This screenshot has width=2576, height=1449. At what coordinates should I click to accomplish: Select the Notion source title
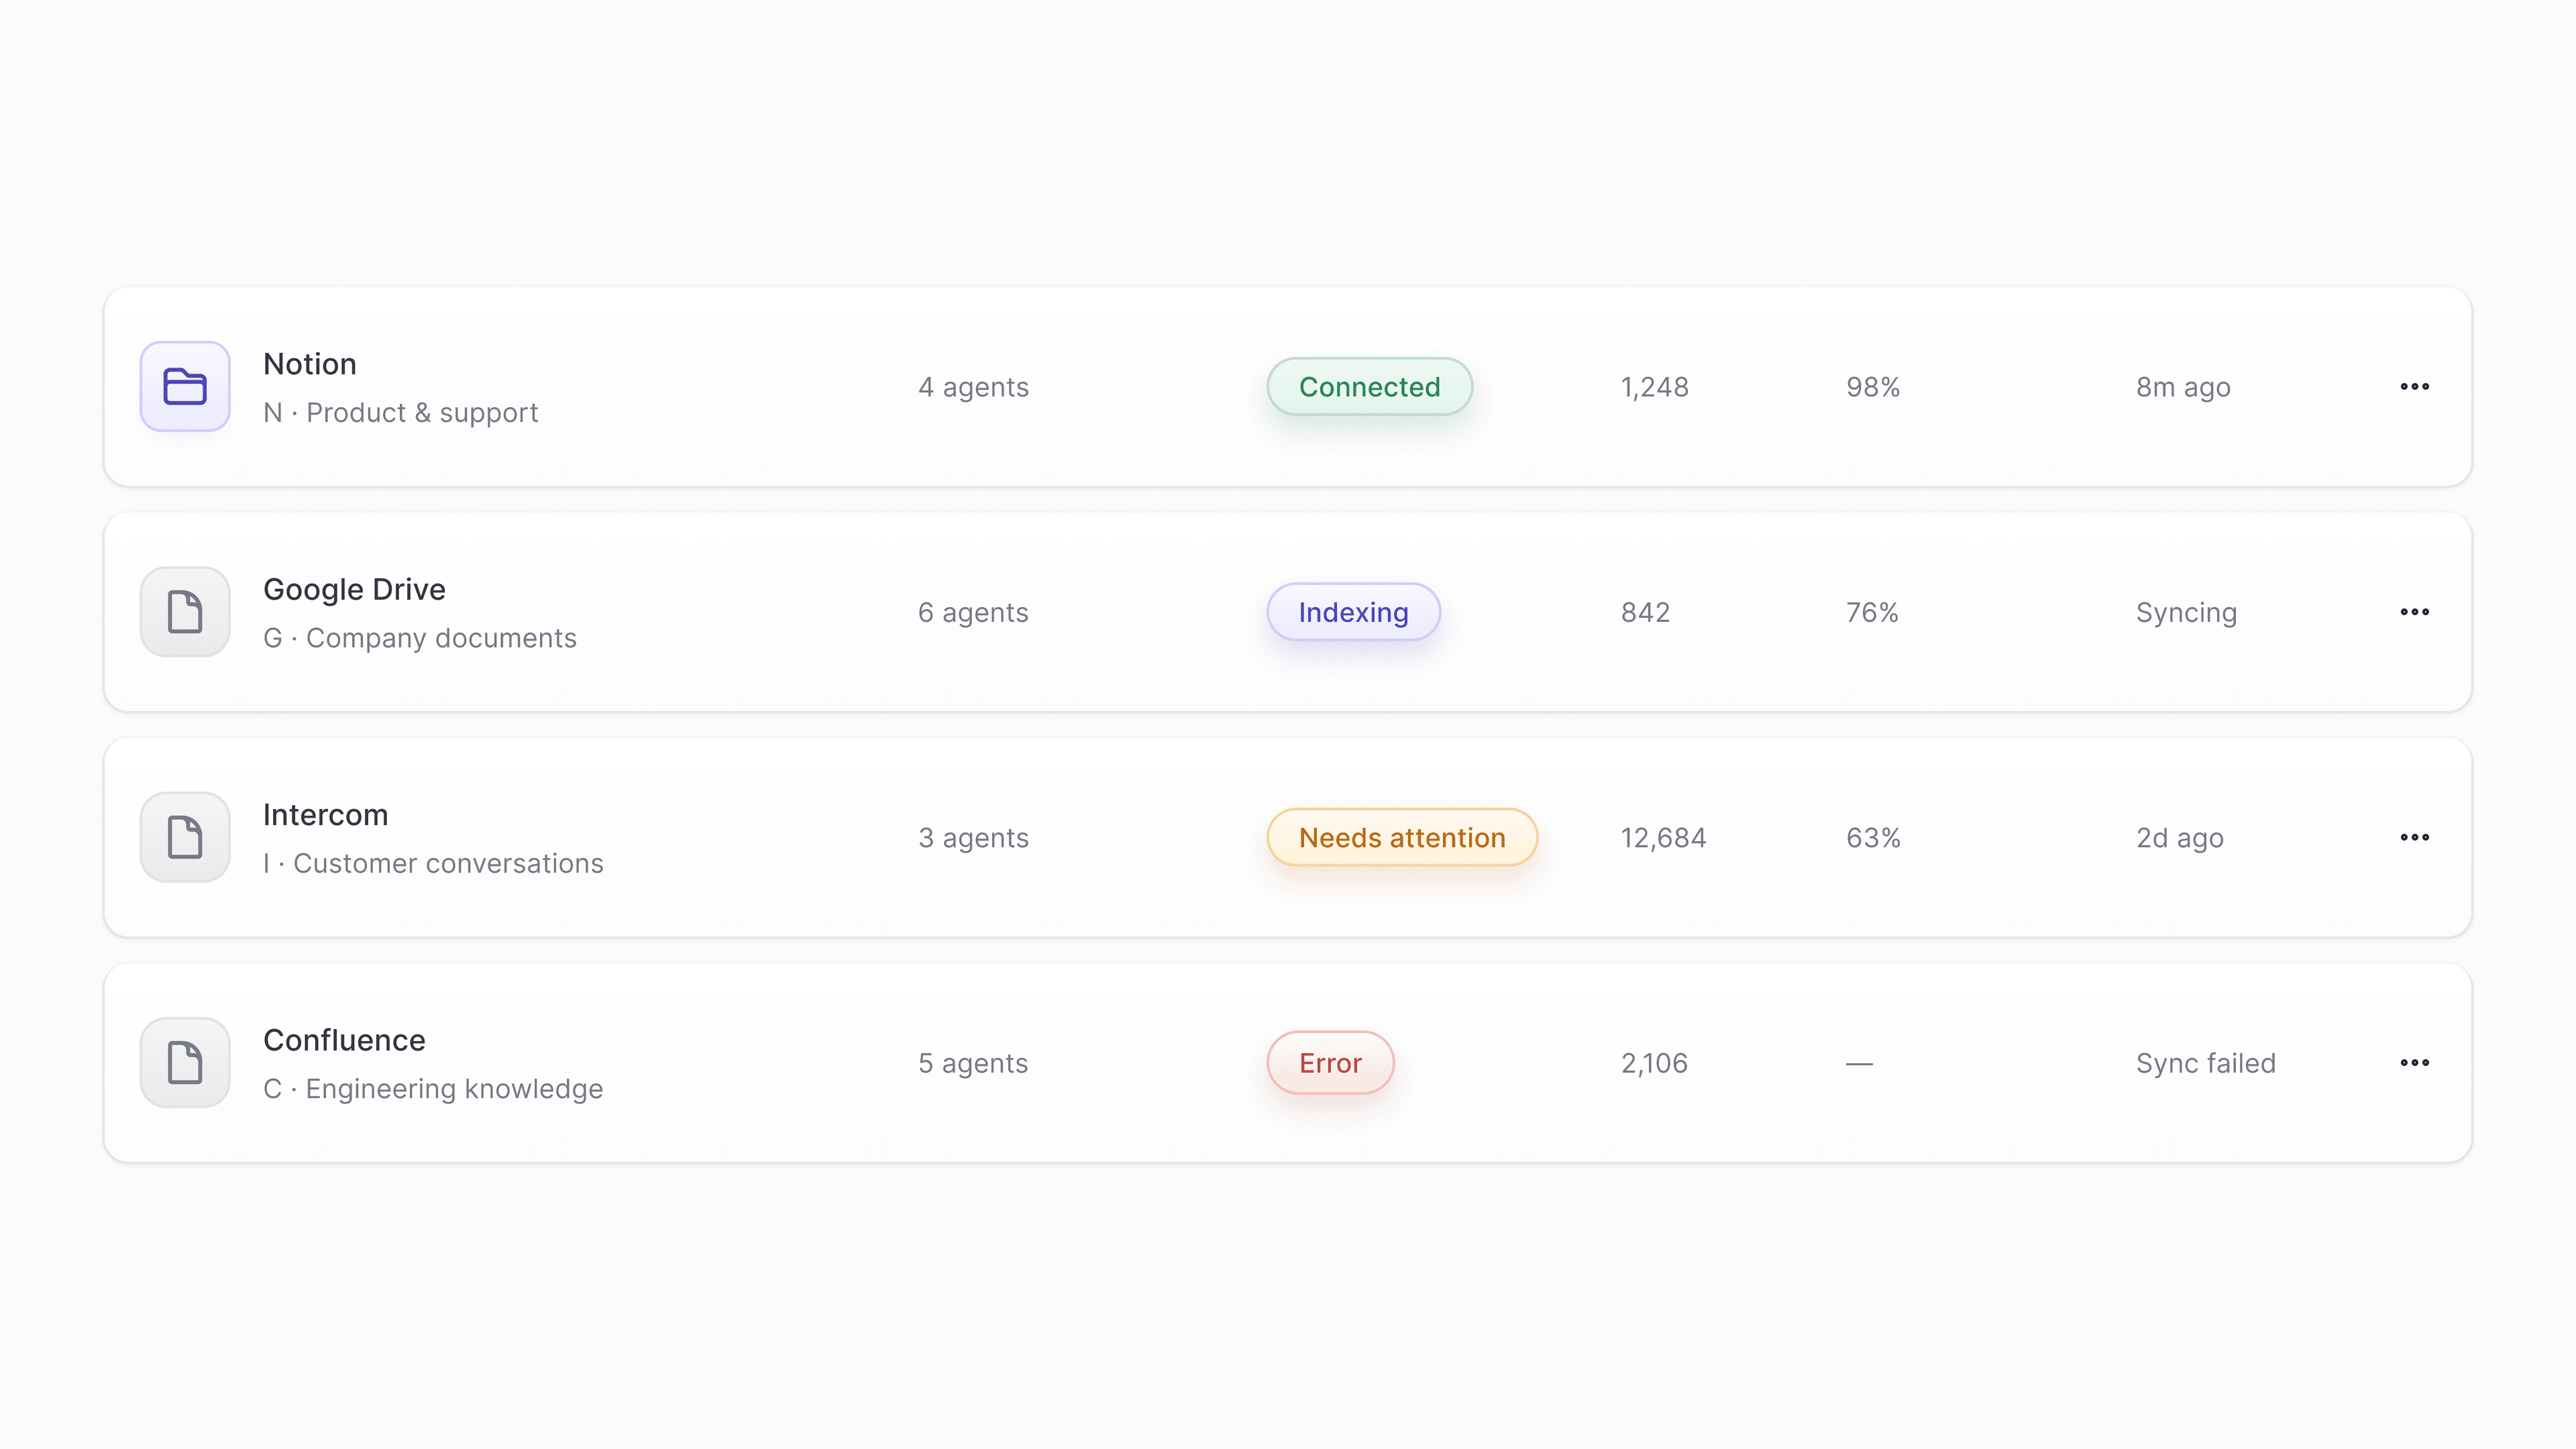[310, 364]
